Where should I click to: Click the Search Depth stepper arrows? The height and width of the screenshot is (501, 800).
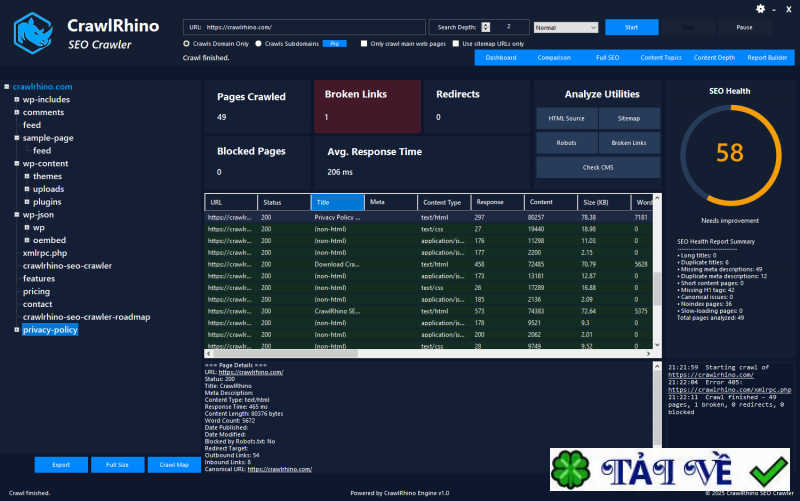pos(486,27)
